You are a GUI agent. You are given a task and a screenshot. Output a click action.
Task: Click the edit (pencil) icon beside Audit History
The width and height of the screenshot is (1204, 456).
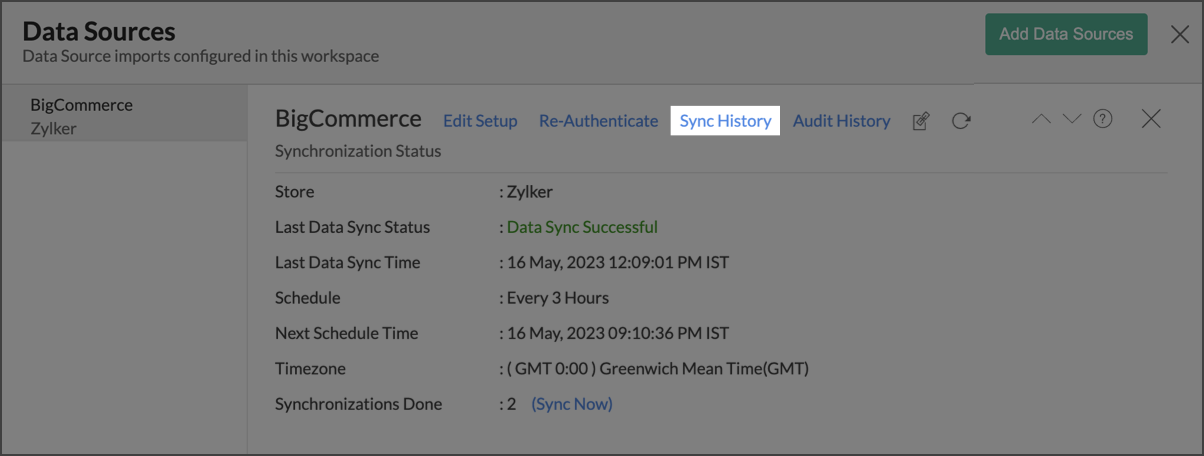[921, 121]
